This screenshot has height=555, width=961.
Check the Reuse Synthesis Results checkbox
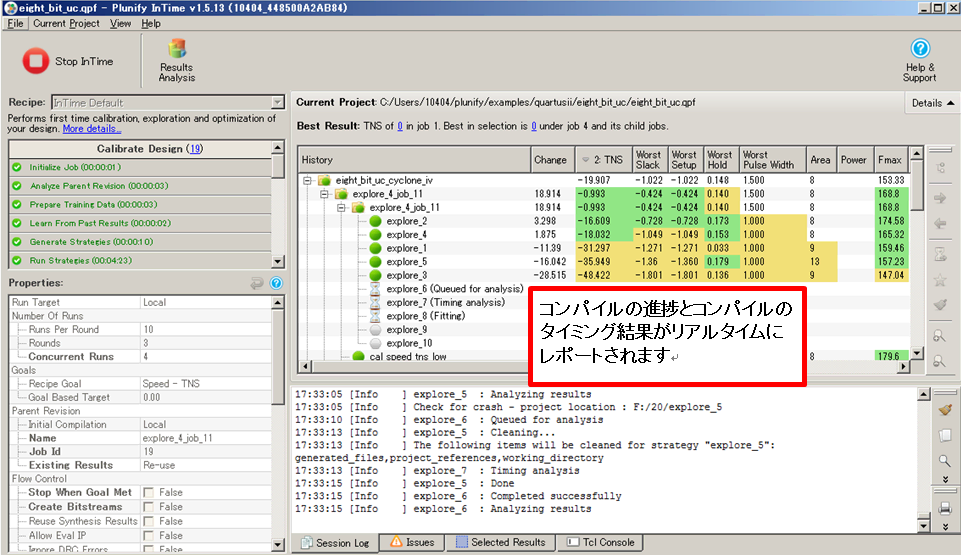pos(148,521)
